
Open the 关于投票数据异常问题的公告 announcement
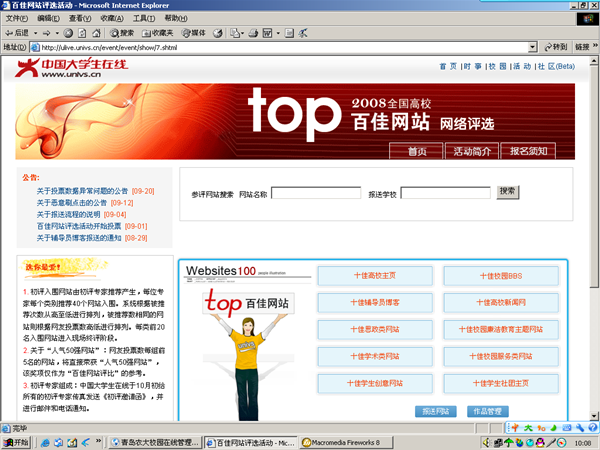click(x=82, y=191)
